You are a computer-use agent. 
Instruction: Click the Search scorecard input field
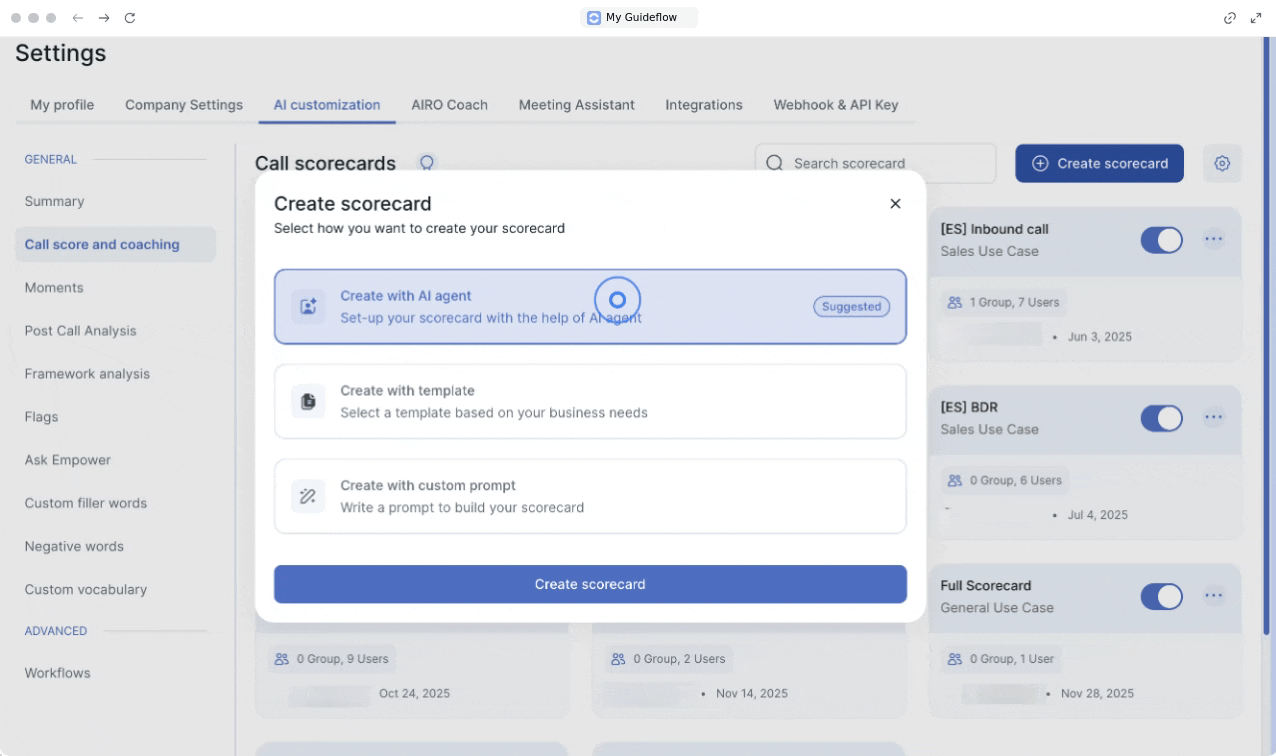[885, 164]
